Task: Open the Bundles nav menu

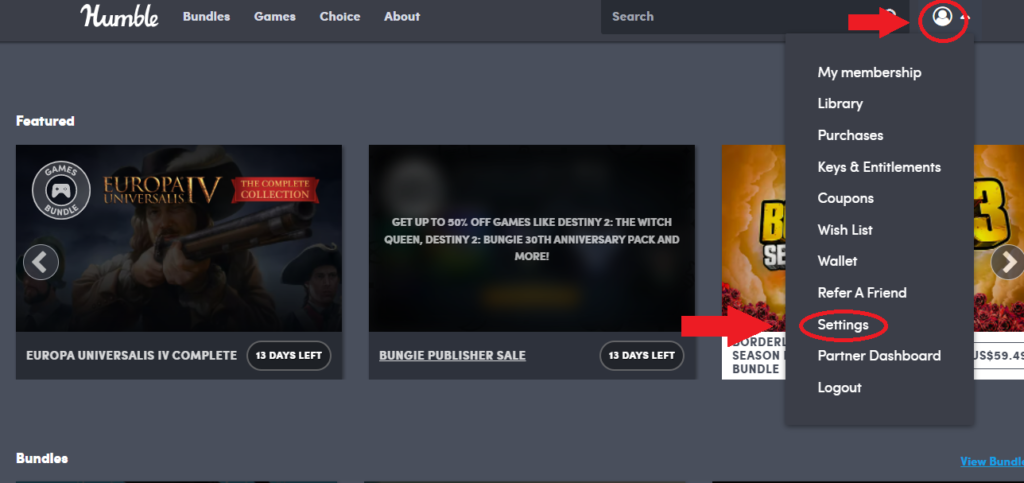Action: (x=206, y=16)
